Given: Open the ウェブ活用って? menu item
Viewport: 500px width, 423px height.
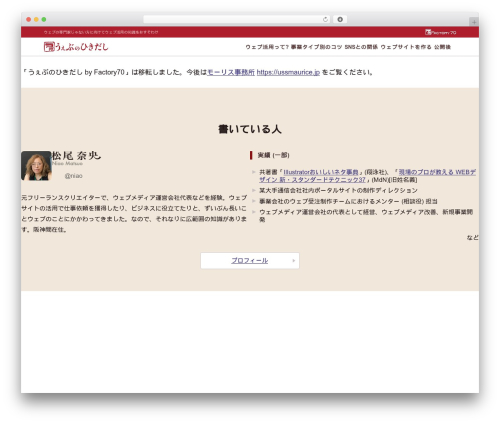Looking at the screenshot, I should click(267, 47).
